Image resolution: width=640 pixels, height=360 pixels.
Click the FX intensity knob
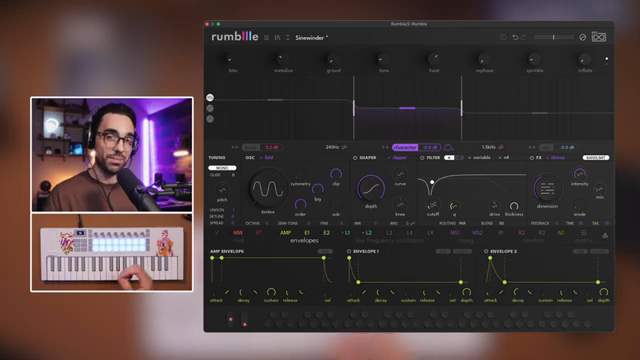(579, 174)
